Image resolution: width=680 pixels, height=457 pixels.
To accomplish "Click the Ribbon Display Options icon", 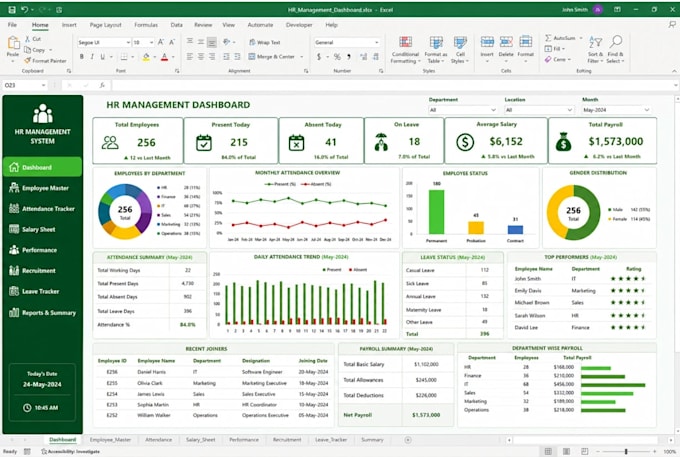I will tap(617, 10).
